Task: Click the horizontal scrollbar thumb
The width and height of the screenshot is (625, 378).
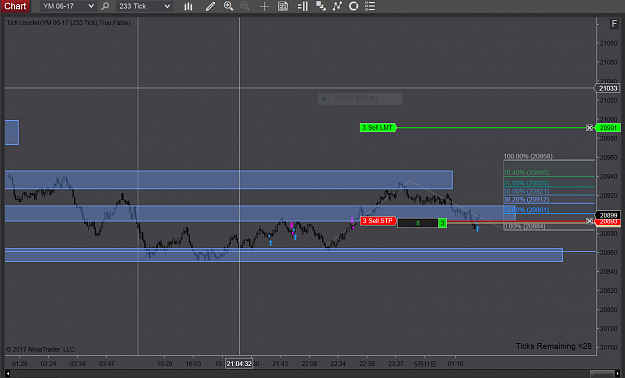Action: 602,374
